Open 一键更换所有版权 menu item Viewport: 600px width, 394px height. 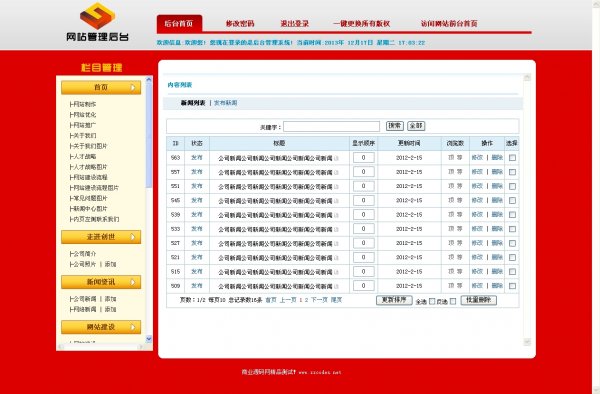[x=361, y=23]
